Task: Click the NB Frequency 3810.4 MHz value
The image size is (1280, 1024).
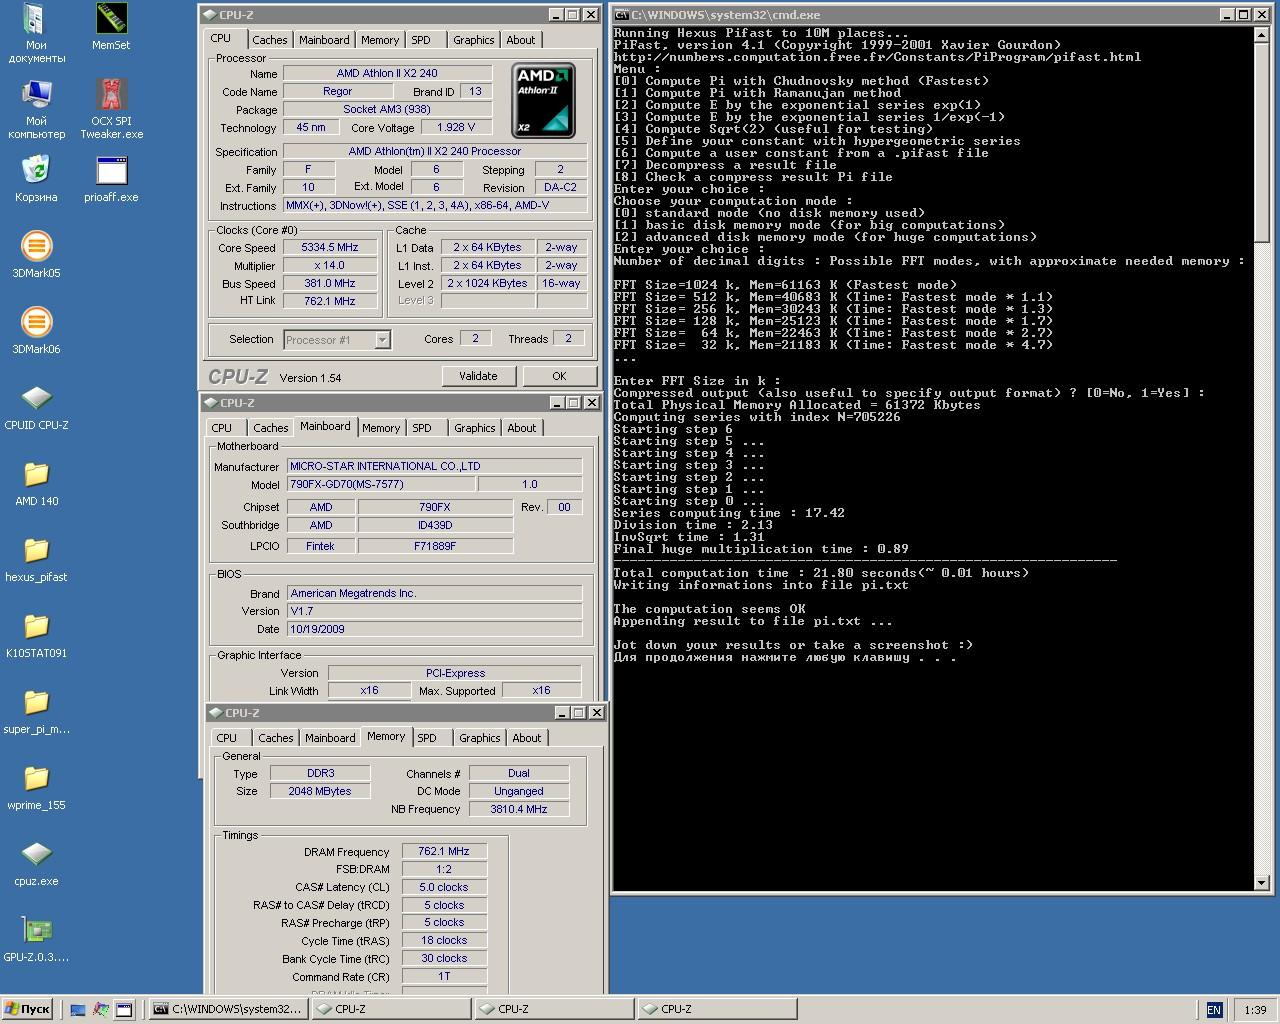Action: point(519,809)
